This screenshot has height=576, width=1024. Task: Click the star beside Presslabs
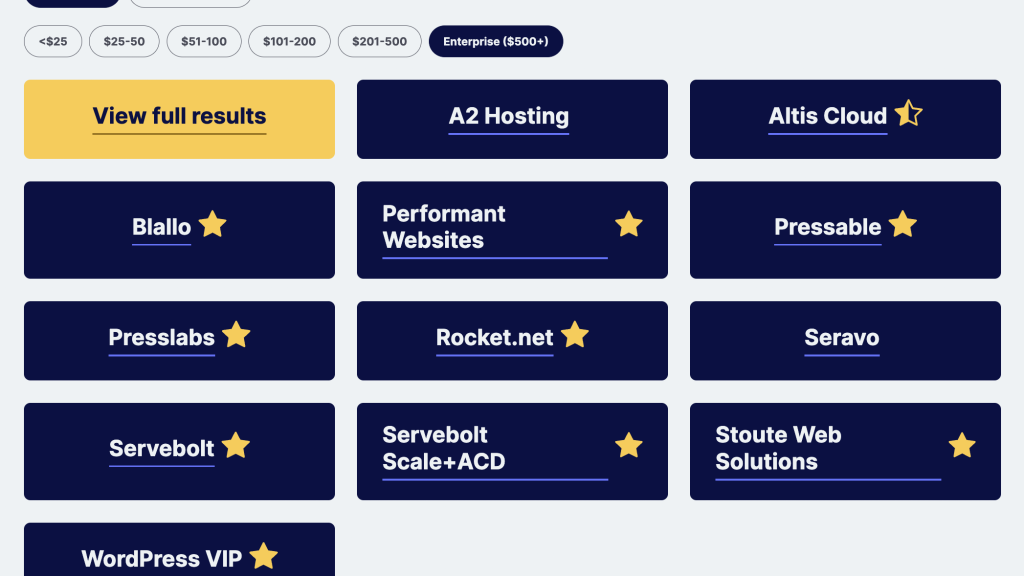tap(236, 335)
